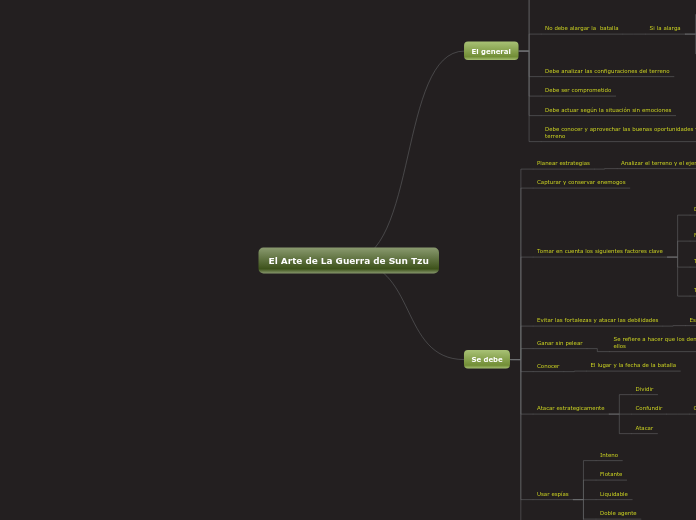Click the Conocer topic
Image resolution: width=696 pixels, height=520 pixels.
tap(548, 366)
